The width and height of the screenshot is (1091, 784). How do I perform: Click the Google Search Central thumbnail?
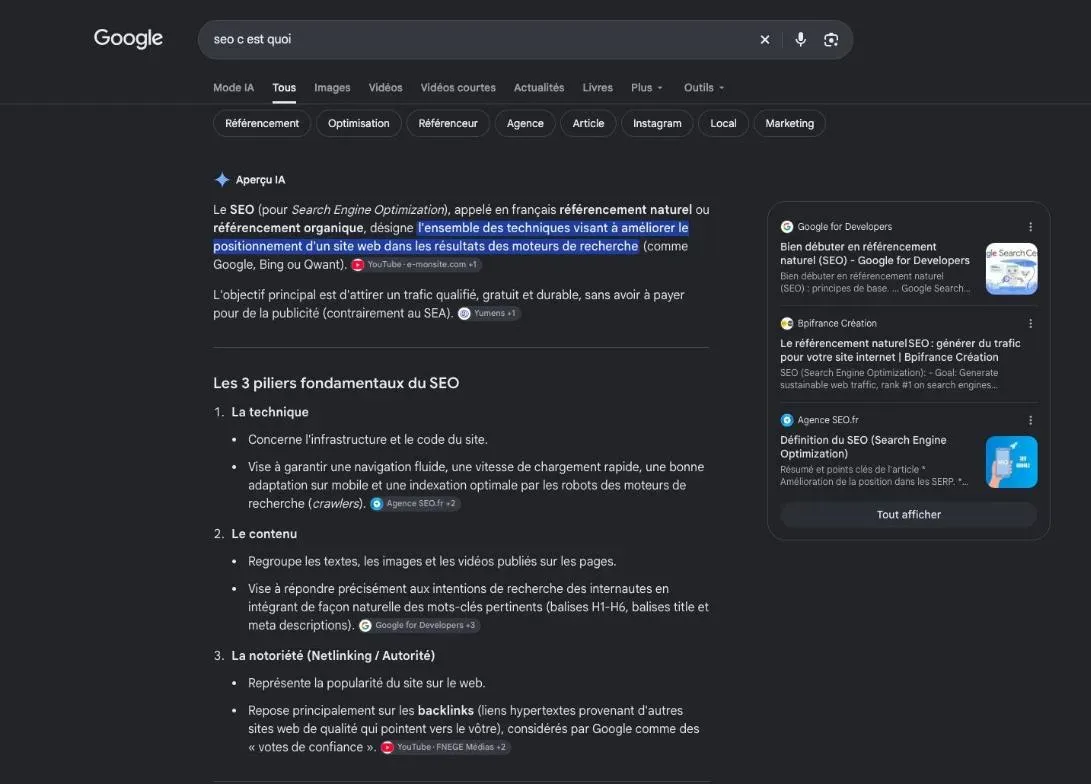click(1012, 269)
